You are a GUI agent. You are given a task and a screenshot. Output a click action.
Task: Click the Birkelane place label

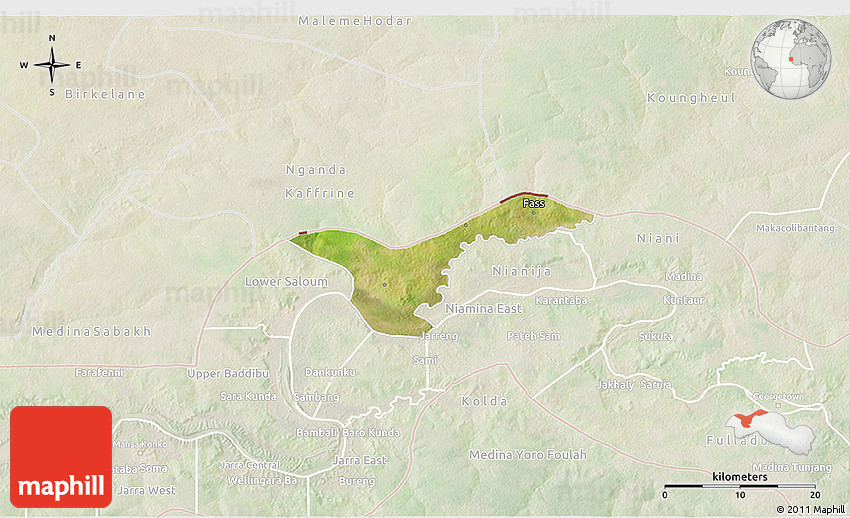105,94
